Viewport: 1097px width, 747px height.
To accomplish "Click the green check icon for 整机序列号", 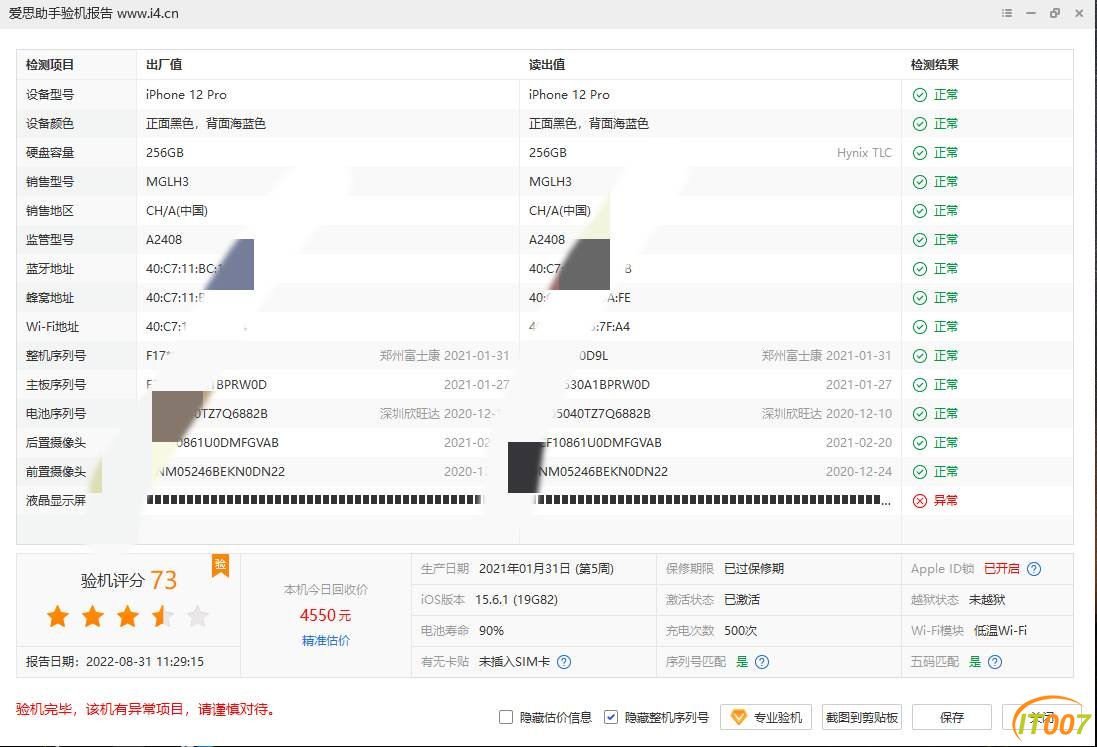I will (x=920, y=356).
